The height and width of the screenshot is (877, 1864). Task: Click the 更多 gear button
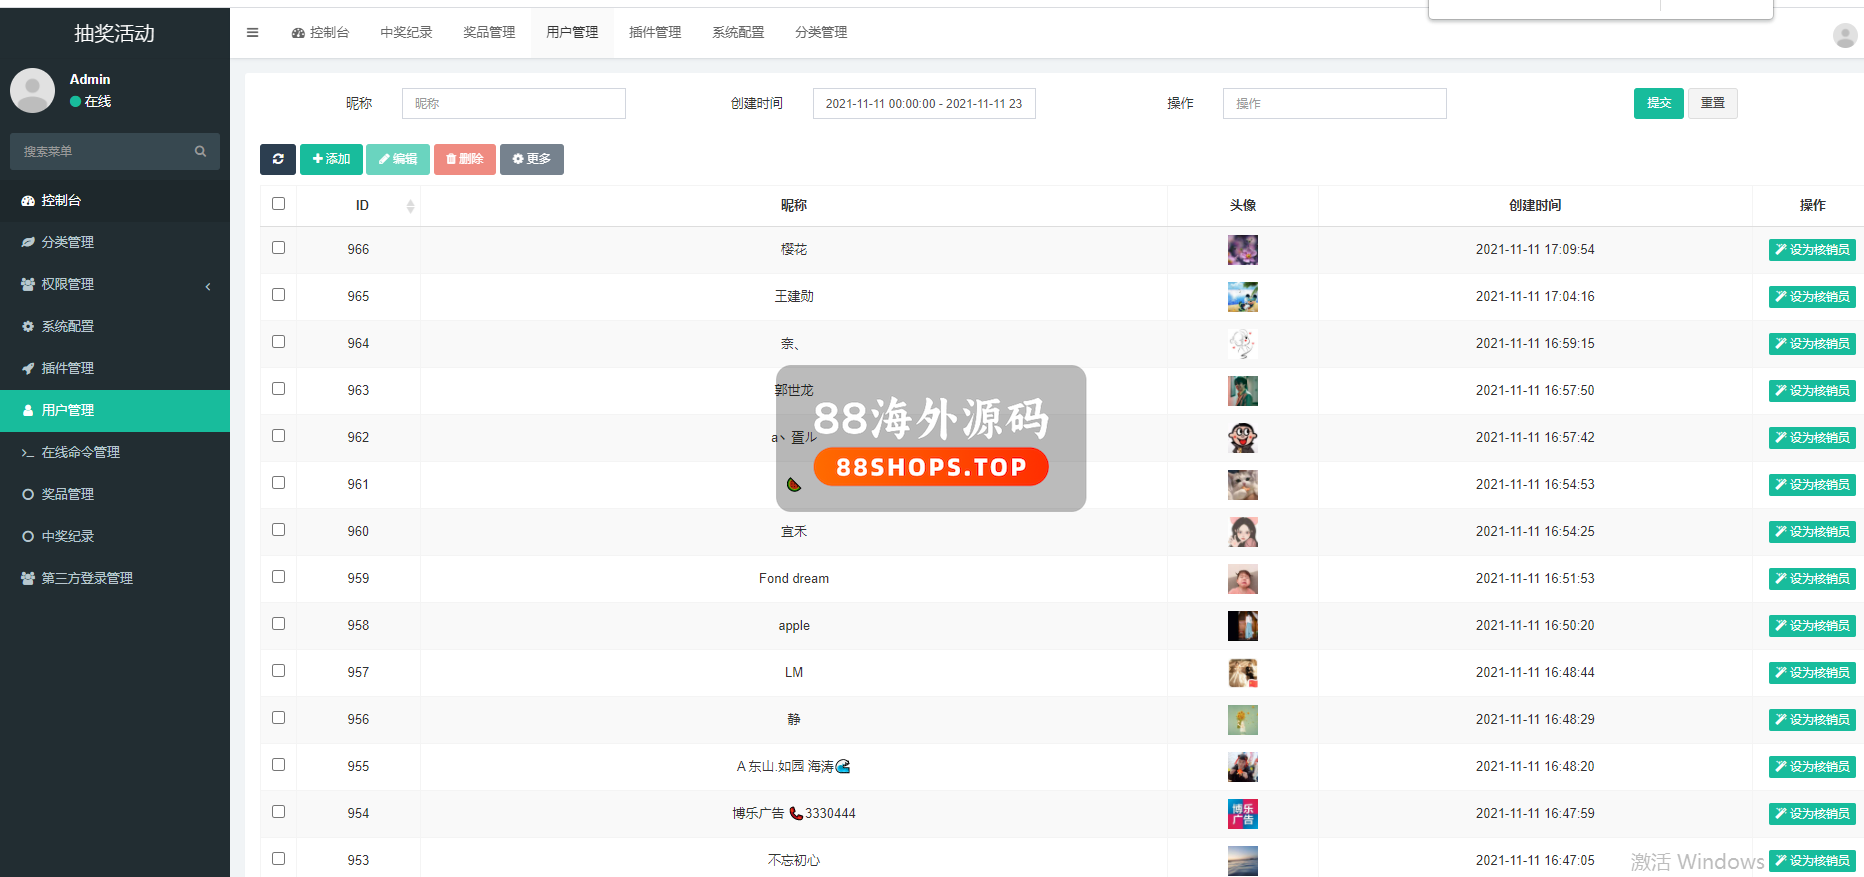[x=531, y=159]
